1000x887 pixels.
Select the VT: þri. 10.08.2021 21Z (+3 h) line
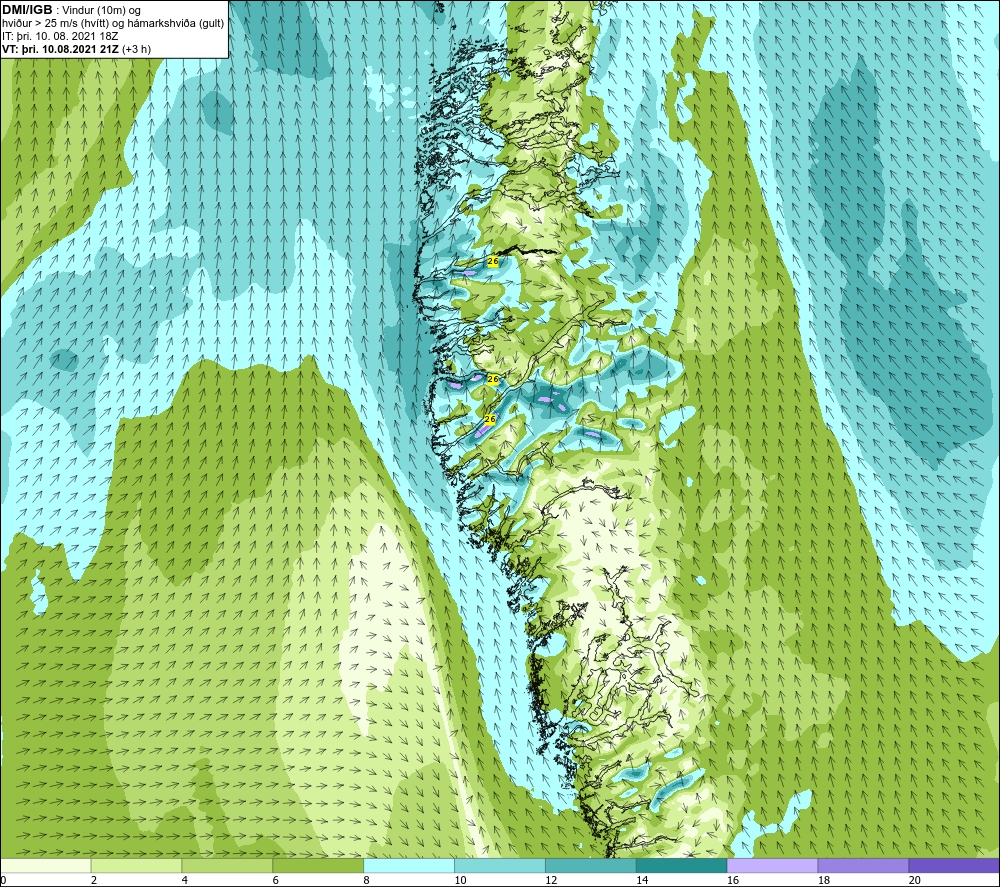[x=77, y=49]
